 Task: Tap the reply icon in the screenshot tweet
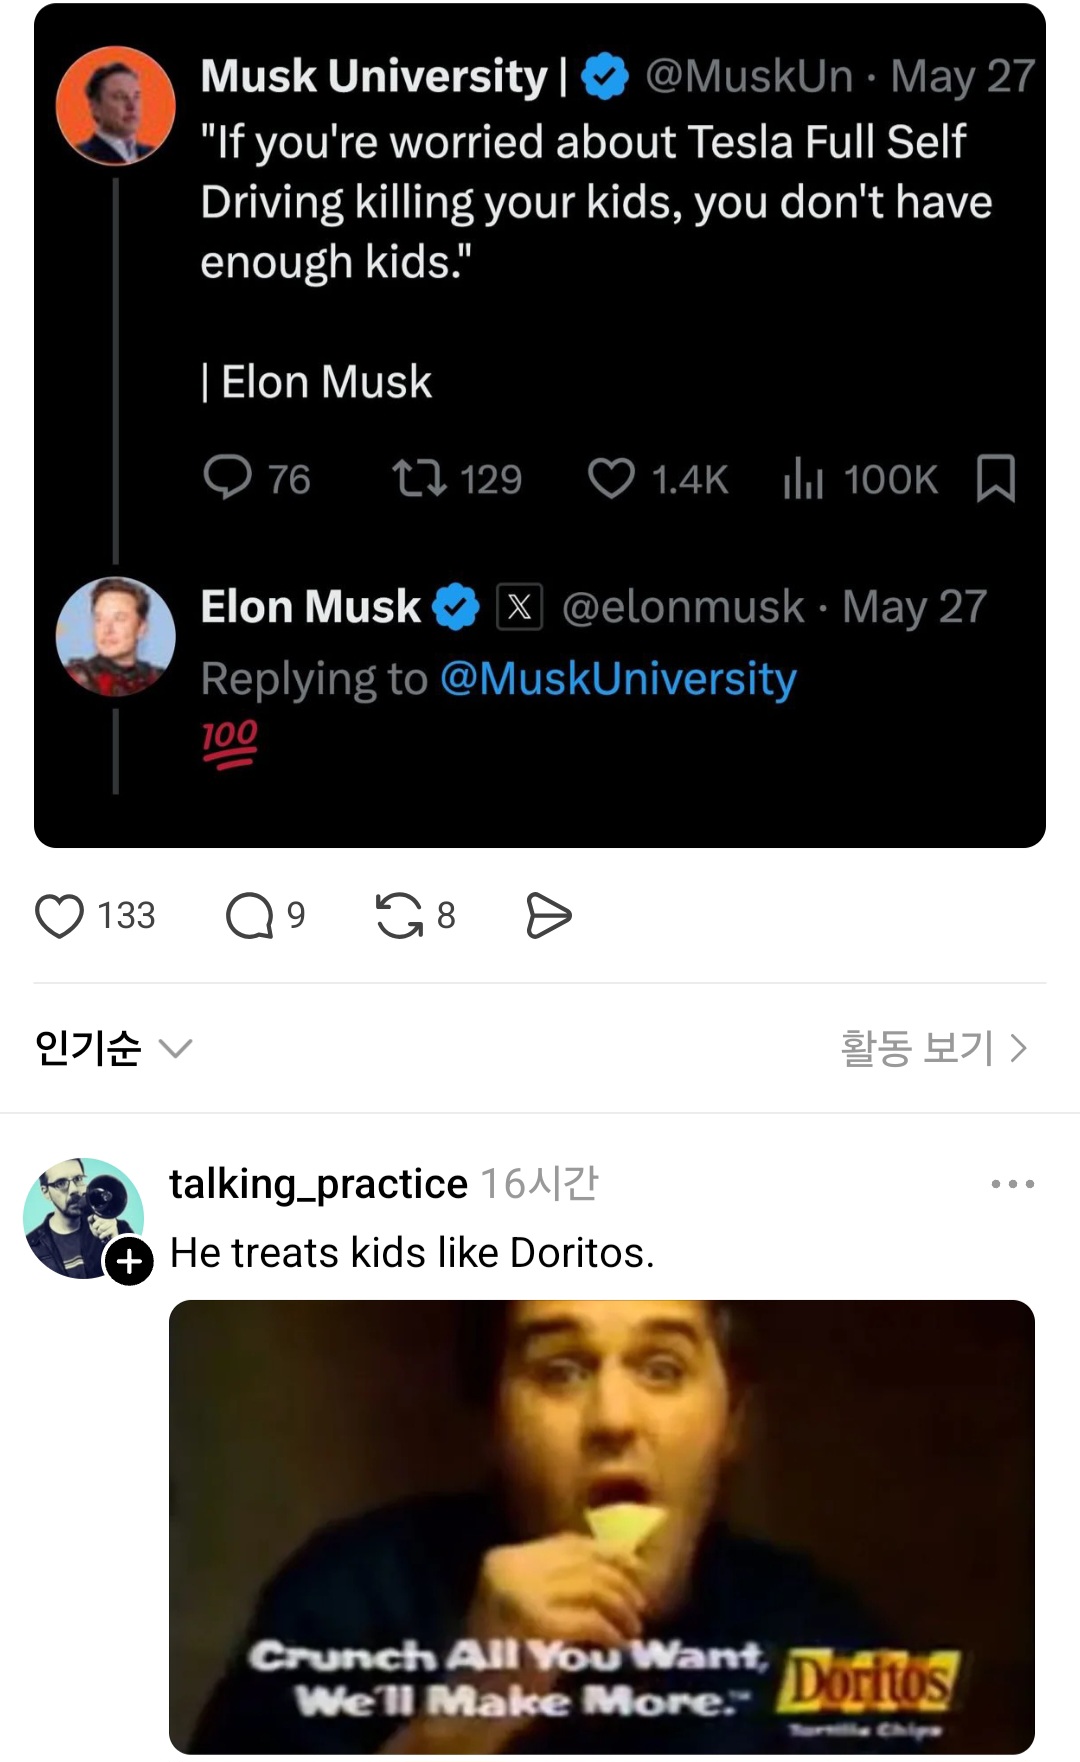point(227,478)
